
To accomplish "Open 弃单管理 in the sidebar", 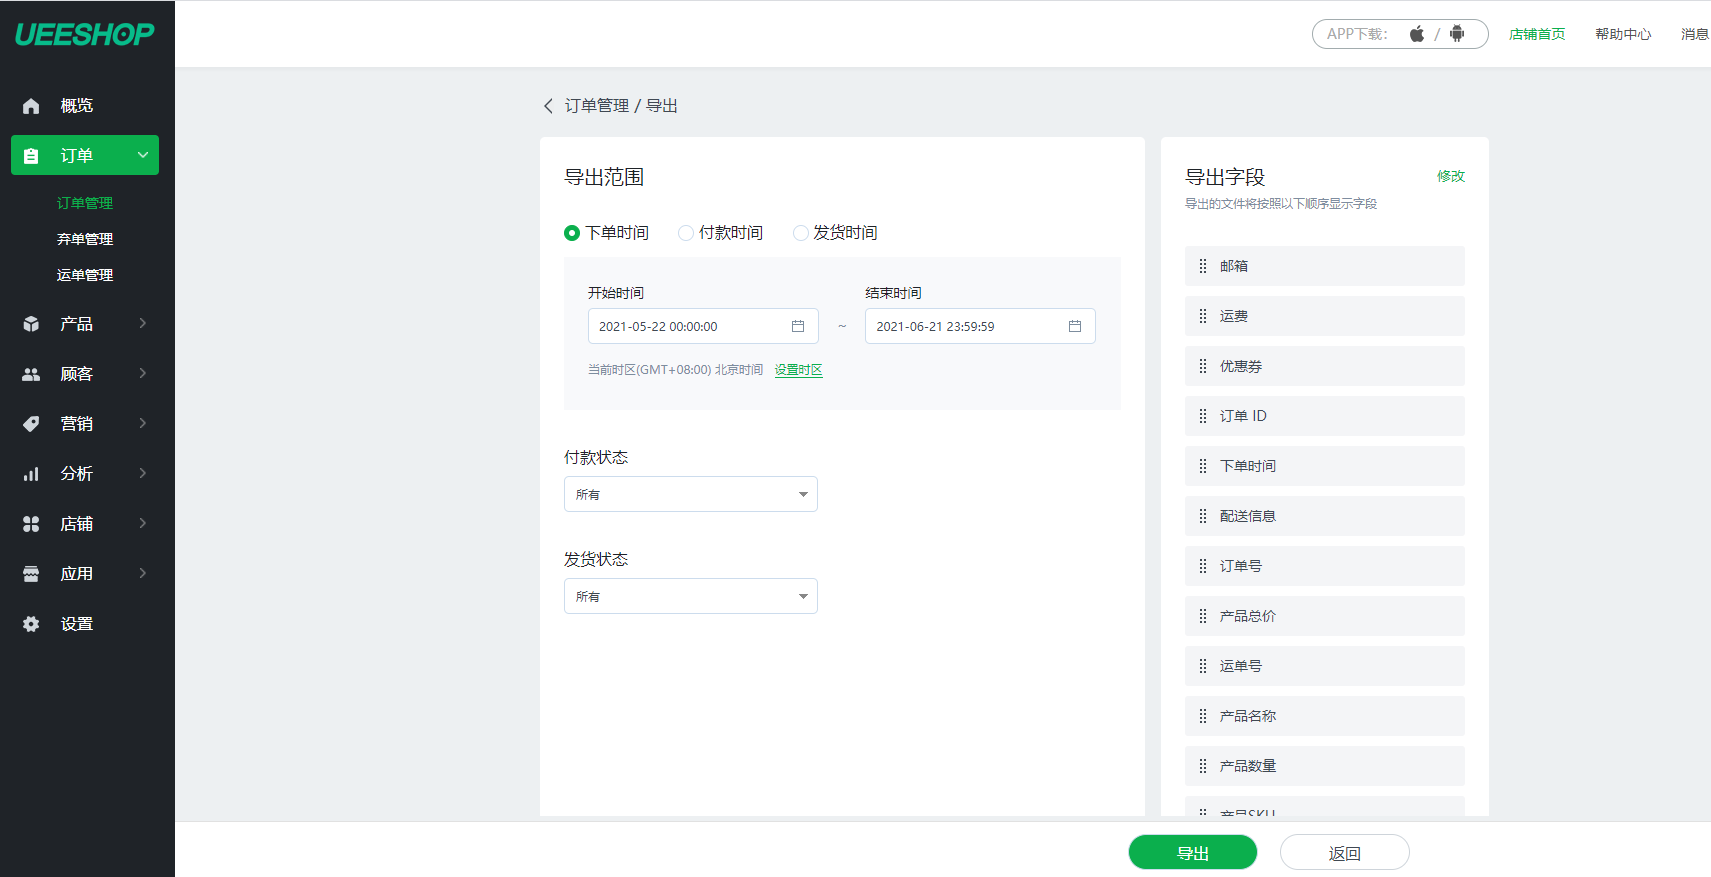I will [85, 239].
